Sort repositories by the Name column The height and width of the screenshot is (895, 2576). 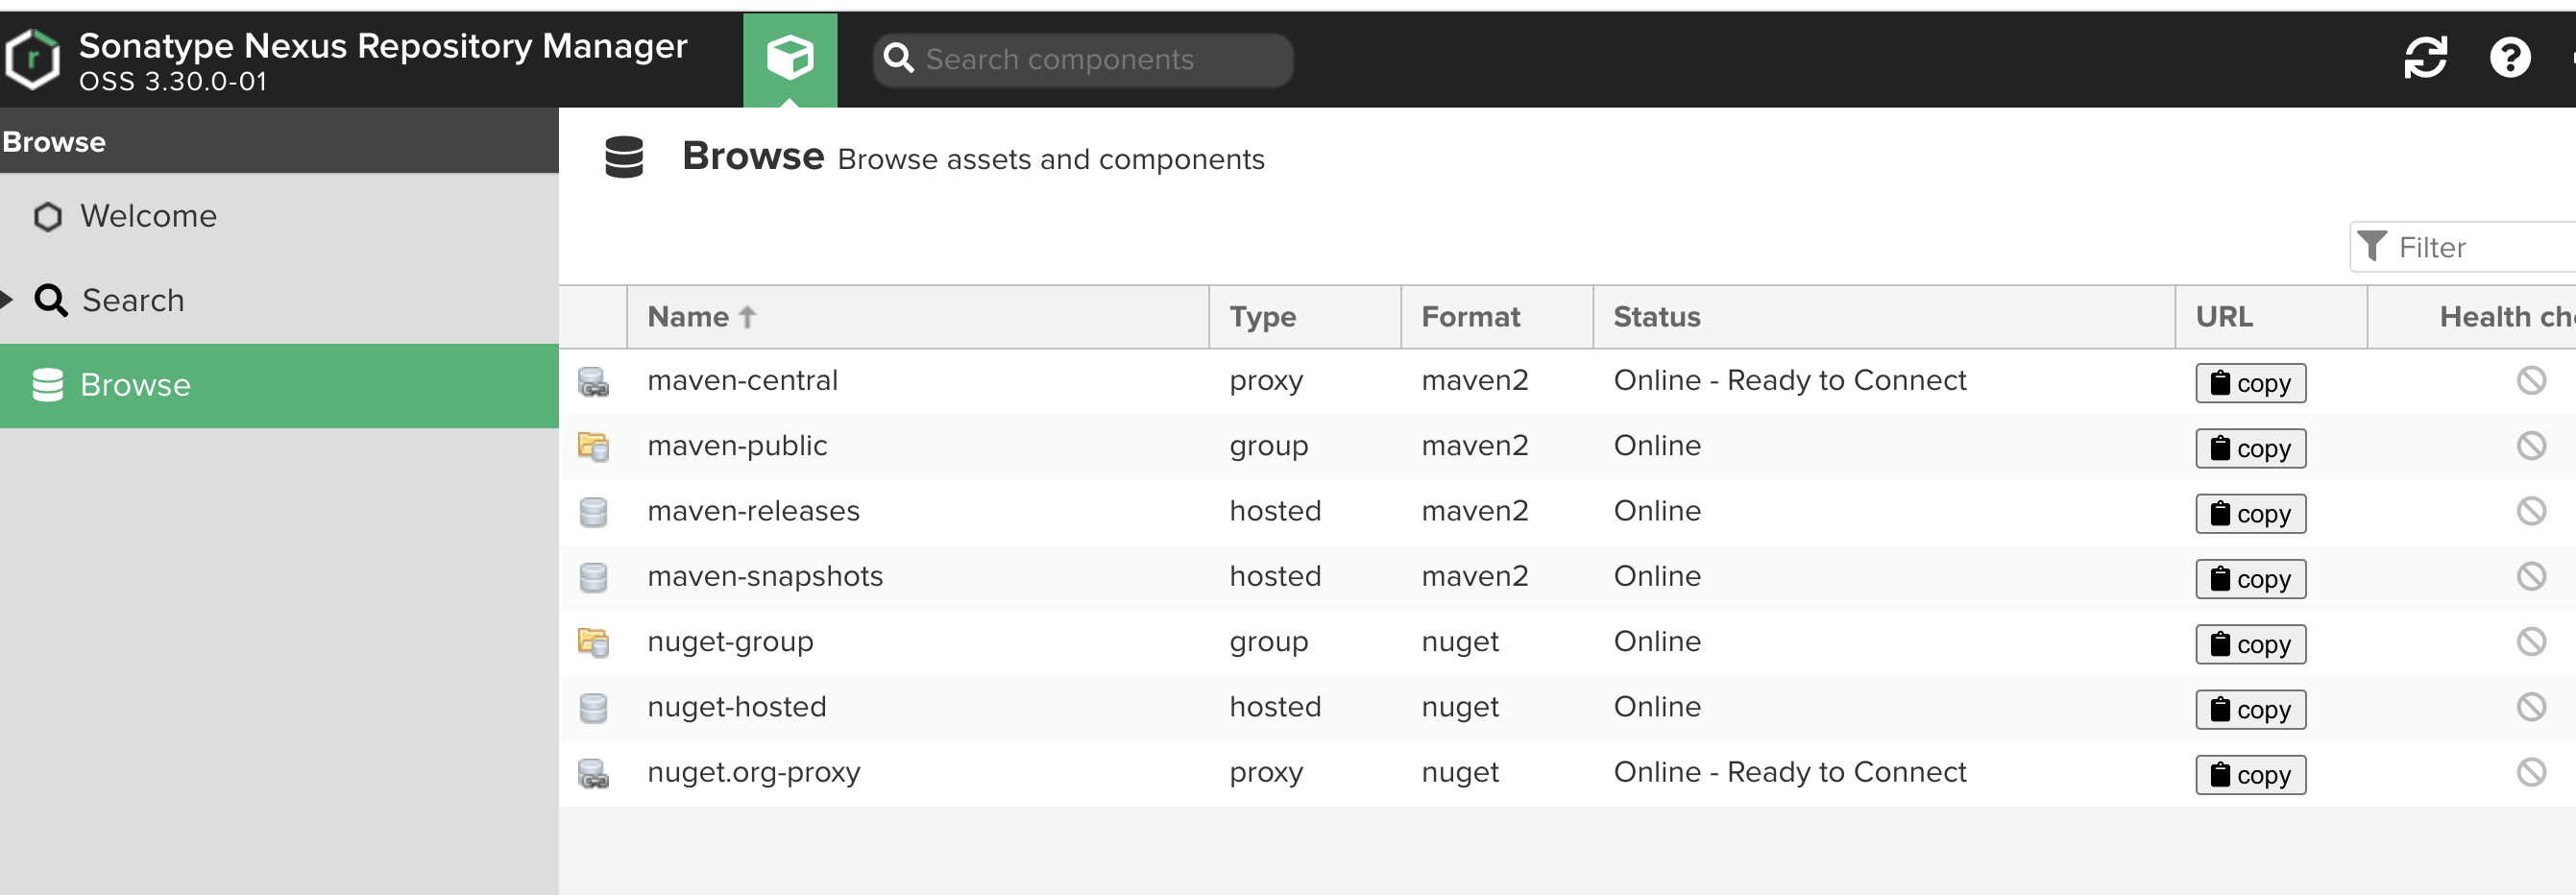pos(918,317)
